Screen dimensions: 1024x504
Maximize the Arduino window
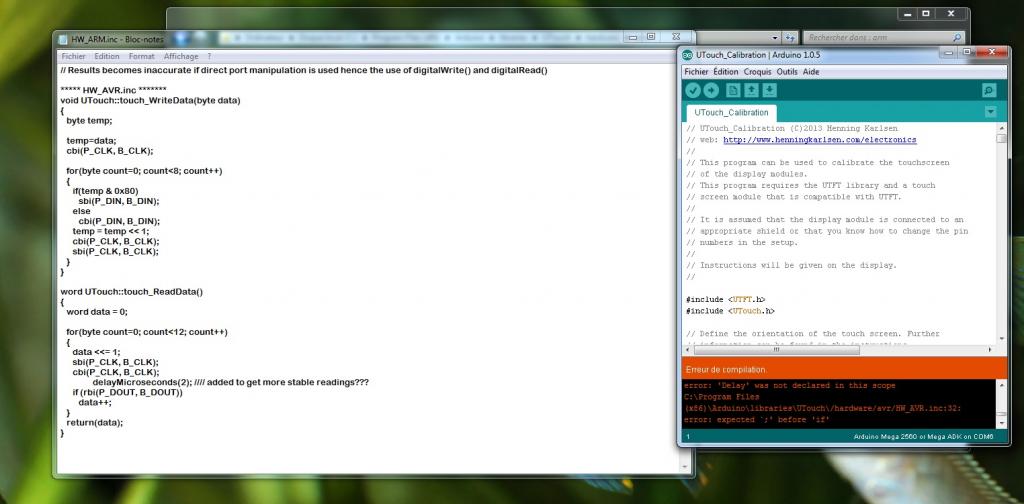pyautogui.click(x=968, y=52)
